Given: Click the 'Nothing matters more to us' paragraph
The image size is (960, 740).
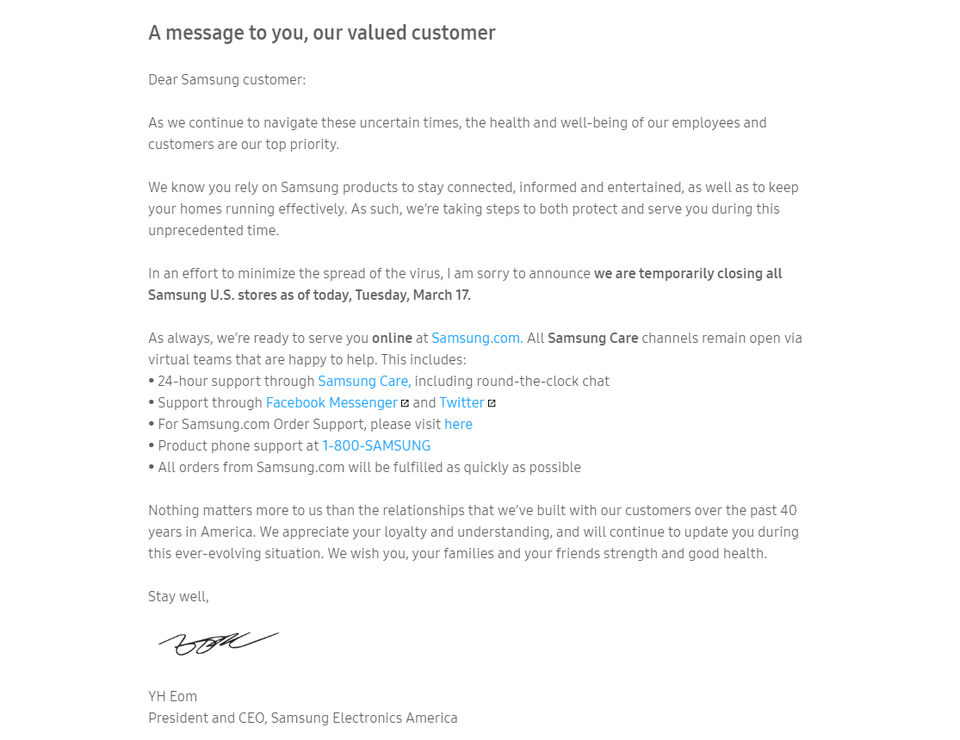Looking at the screenshot, I should click(x=473, y=532).
